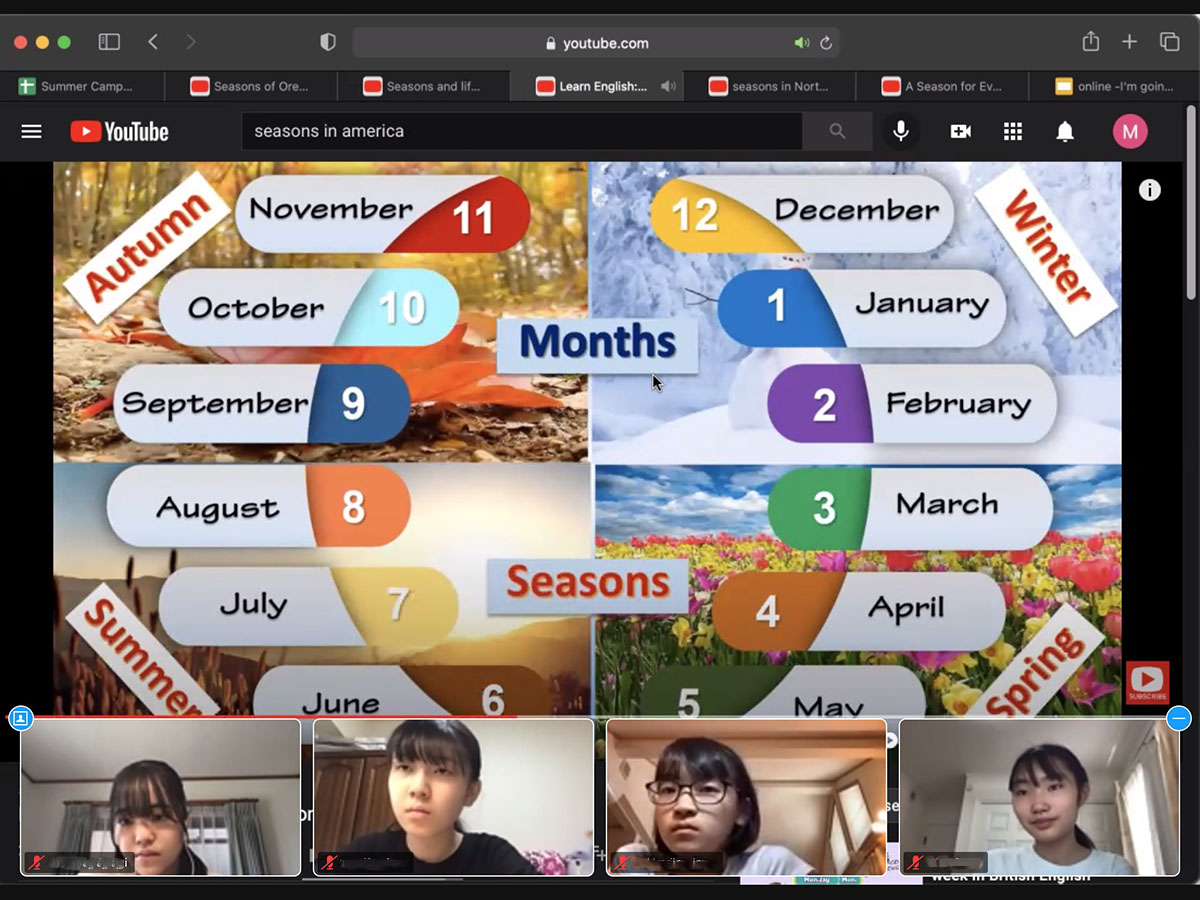The width and height of the screenshot is (1200, 900).
Task: Open the notifications bell
Action: (1065, 131)
